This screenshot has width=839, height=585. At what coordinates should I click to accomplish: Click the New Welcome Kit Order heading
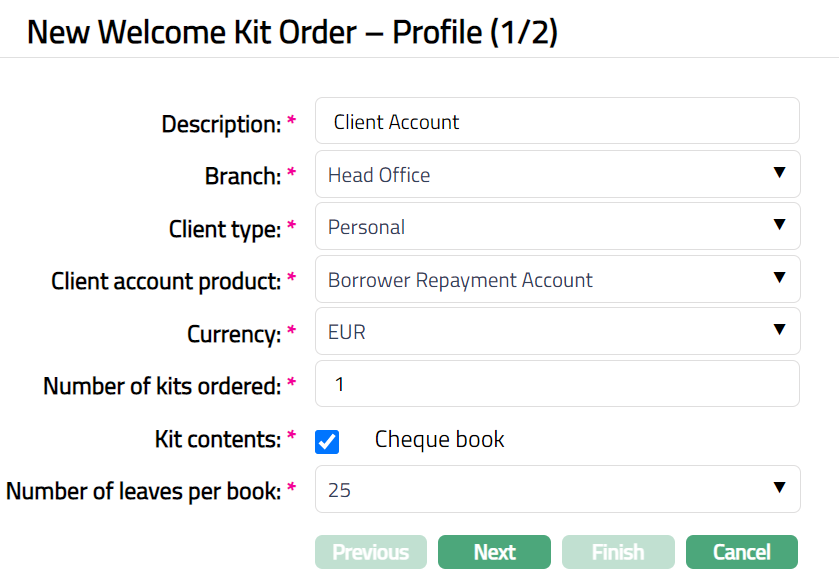coord(292,32)
